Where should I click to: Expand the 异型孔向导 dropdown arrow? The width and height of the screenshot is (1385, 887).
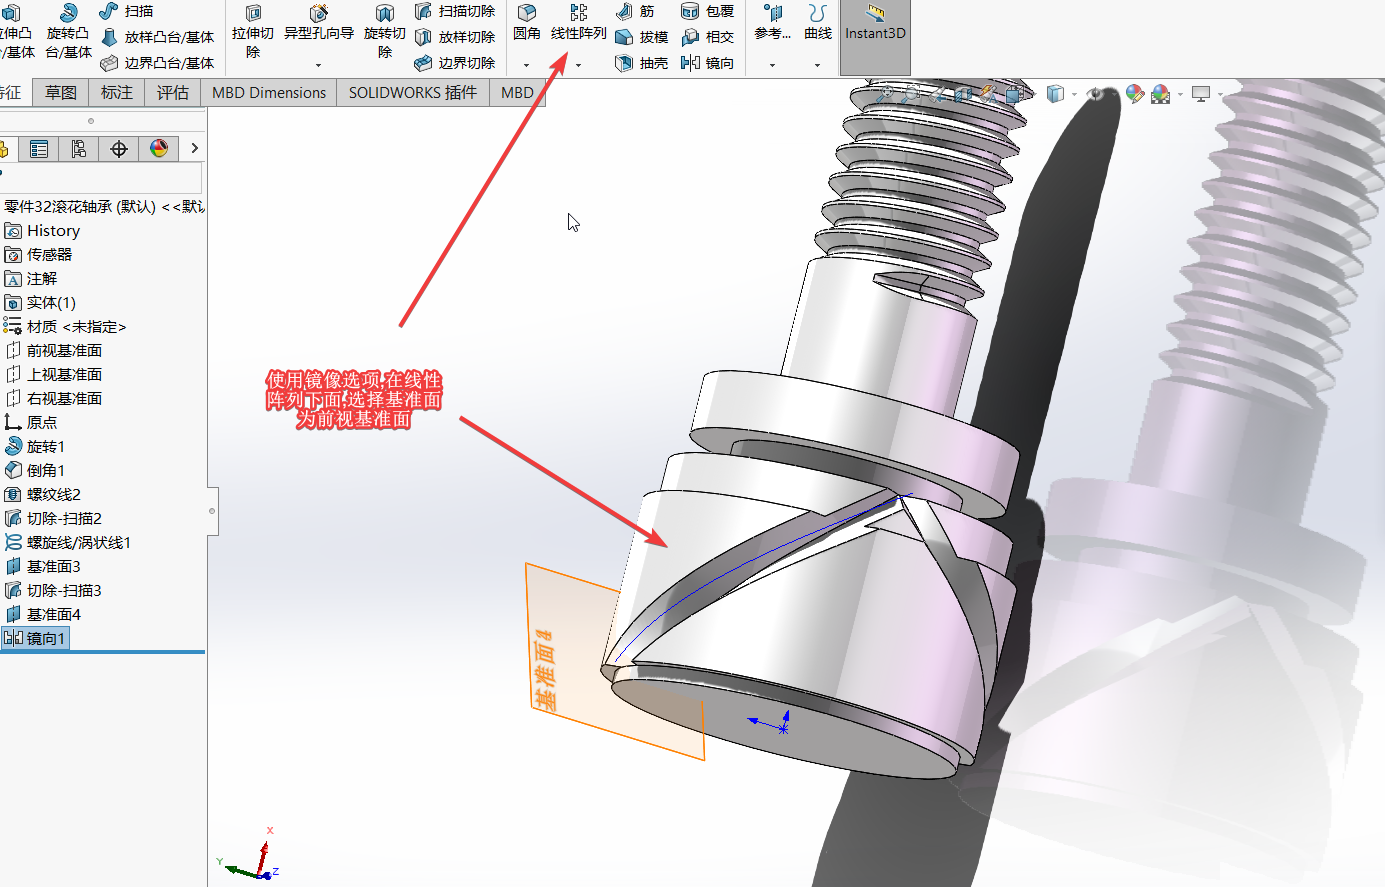[319, 65]
